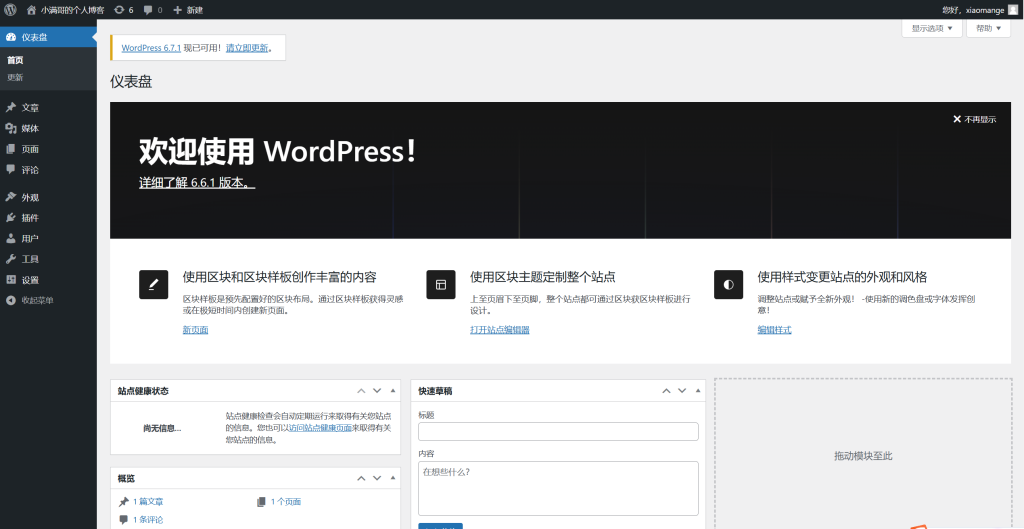
Task: Click the 拖动模块至此 drop area
Action: tap(863, 456)
